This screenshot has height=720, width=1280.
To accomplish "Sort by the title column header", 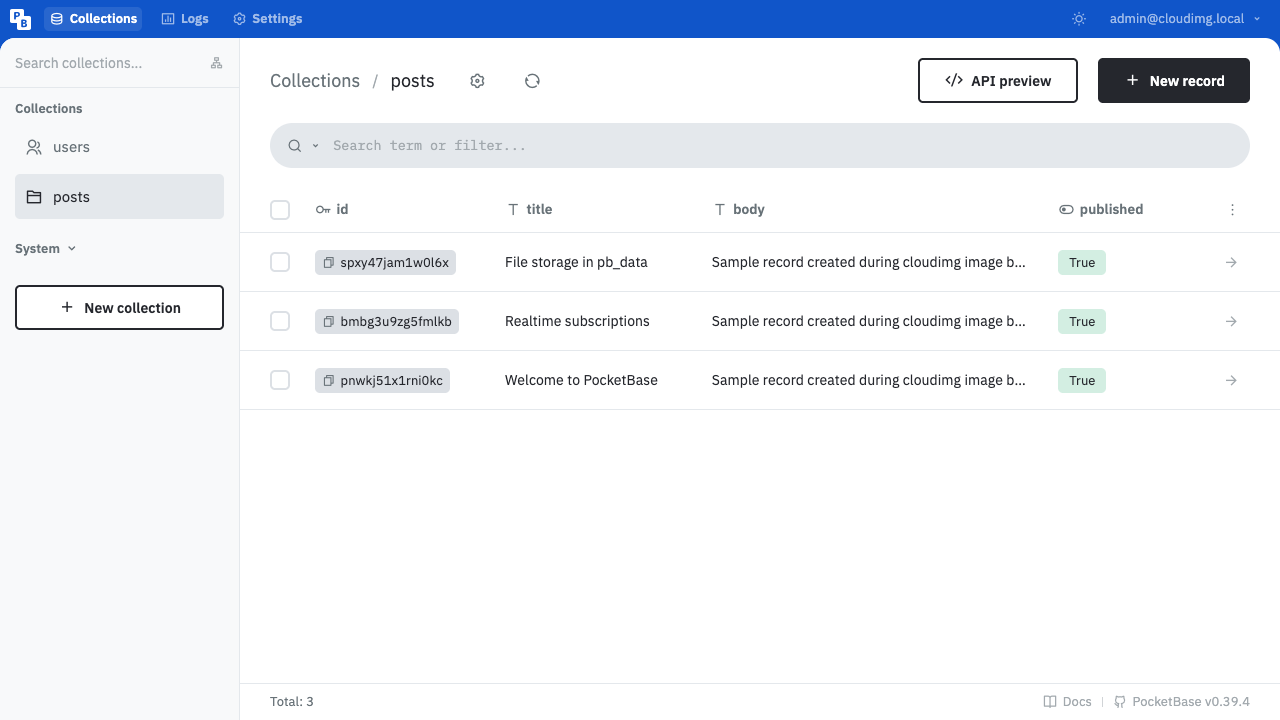I will (x=530, y=210).
